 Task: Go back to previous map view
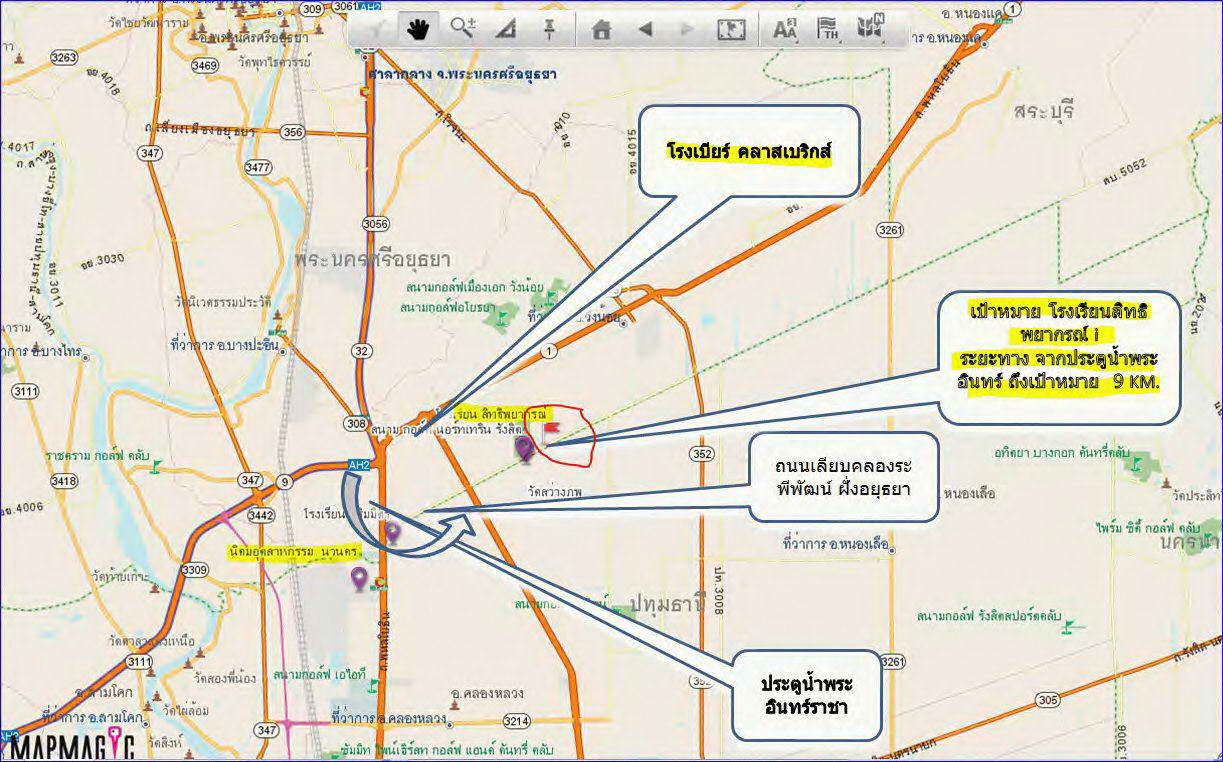tap(645, 29)
